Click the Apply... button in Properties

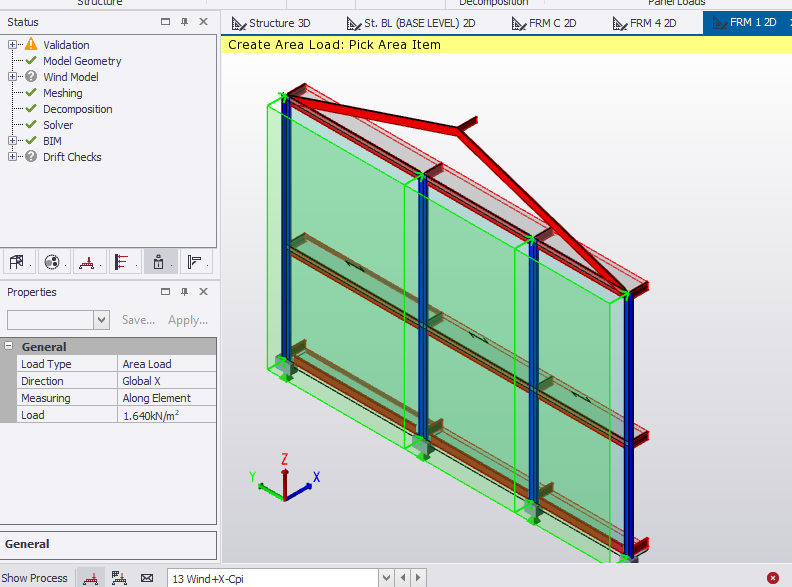pos(188,320)
